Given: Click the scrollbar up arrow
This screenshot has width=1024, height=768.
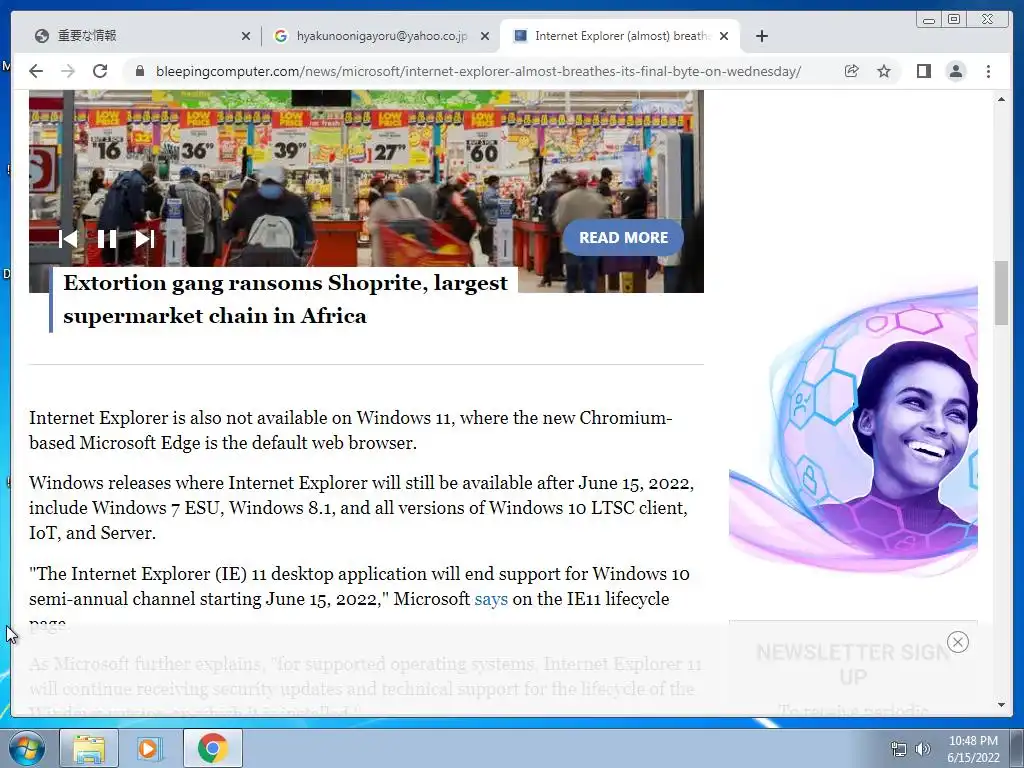Looking at the screenshot, I should 1001,99.
